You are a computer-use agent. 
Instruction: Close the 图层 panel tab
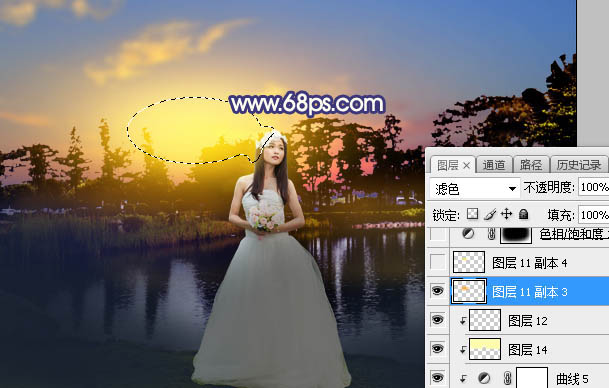coord(466,166)
